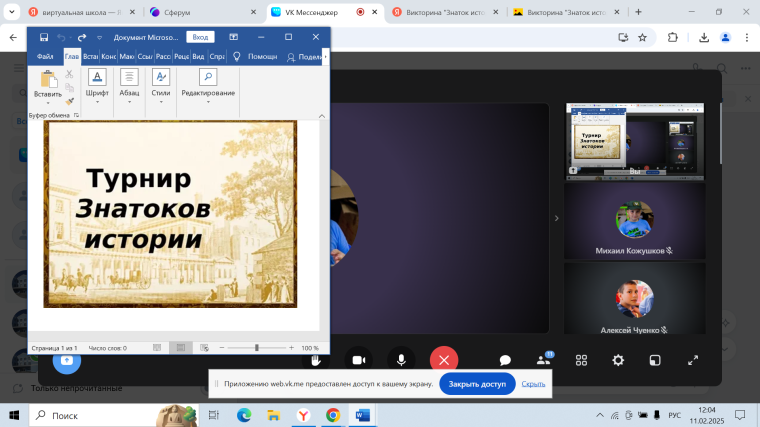The image size is (760, 427).
Task: Click the Турнир Знатоков истории picture
Action: coord(170,214)
